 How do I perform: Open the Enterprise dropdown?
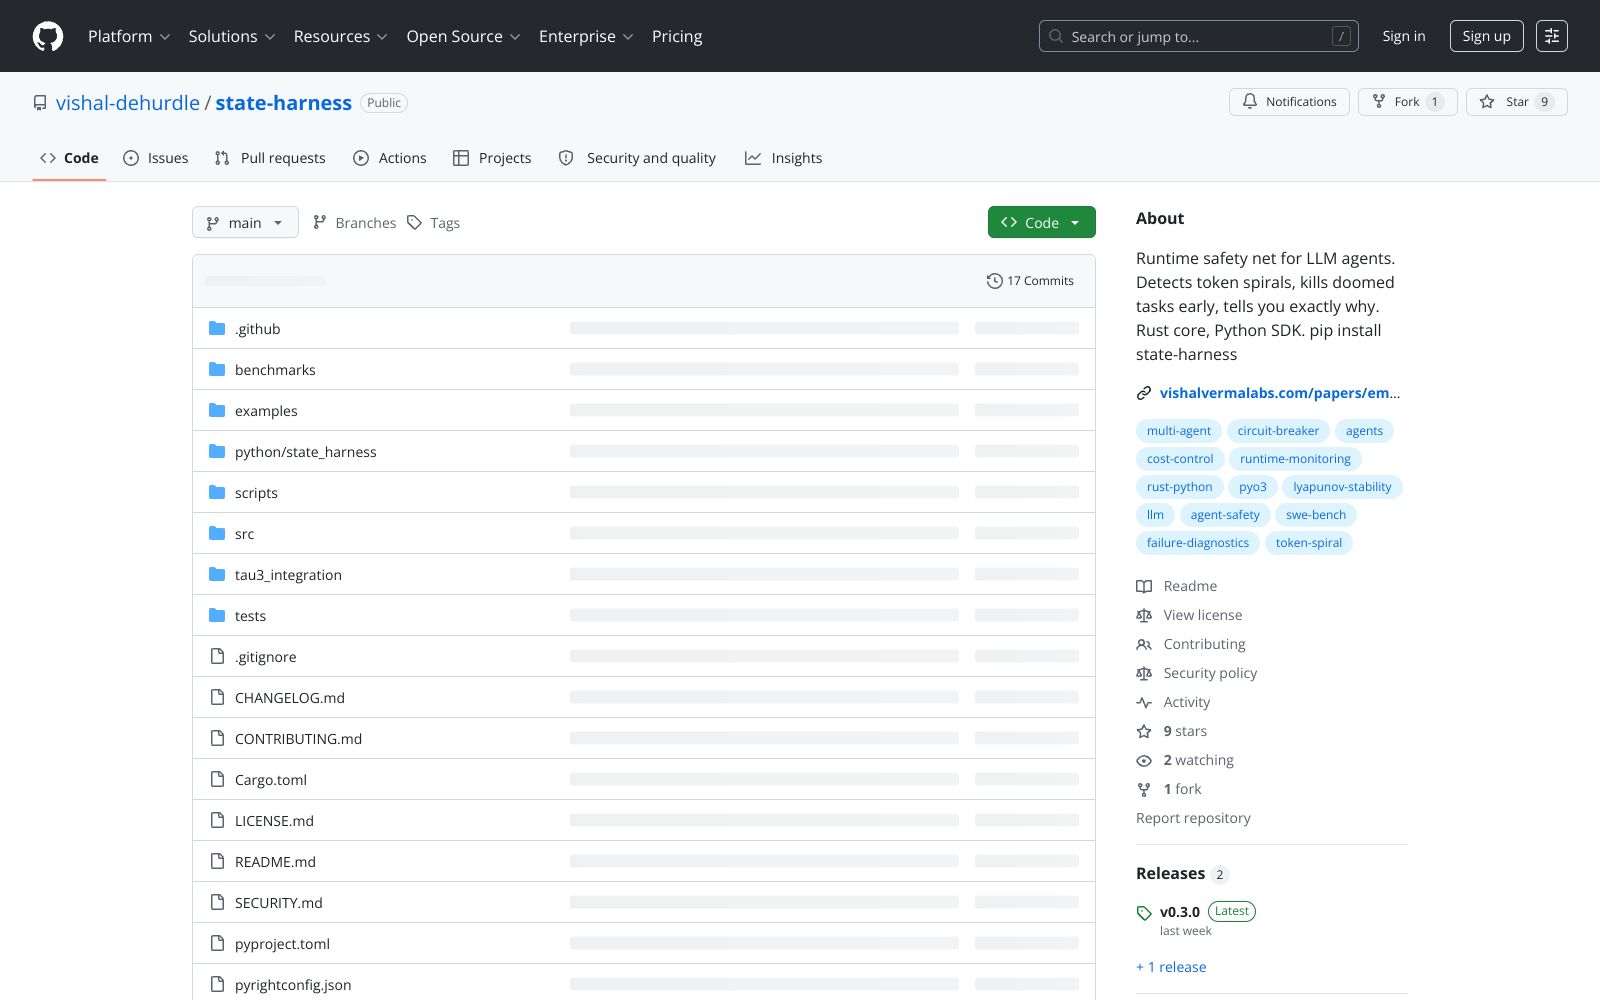point(586,36)
